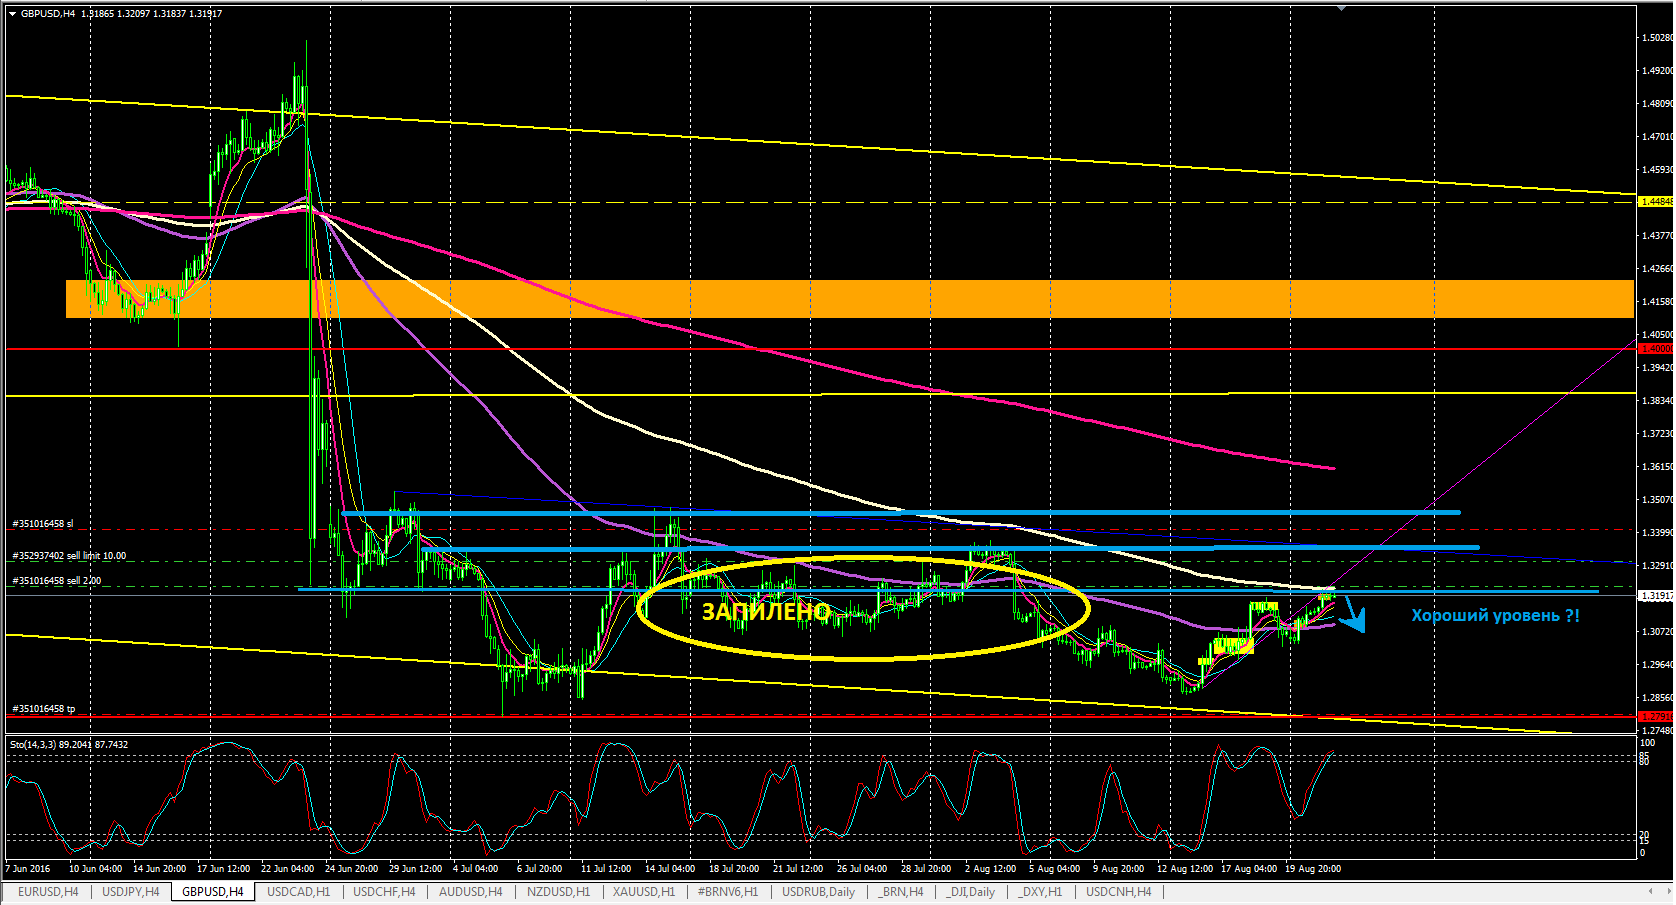1676x905 pixels.
Task: Open the _BRN,H4 chart tab
Action: pyautogui.click(x=900, y=892)
